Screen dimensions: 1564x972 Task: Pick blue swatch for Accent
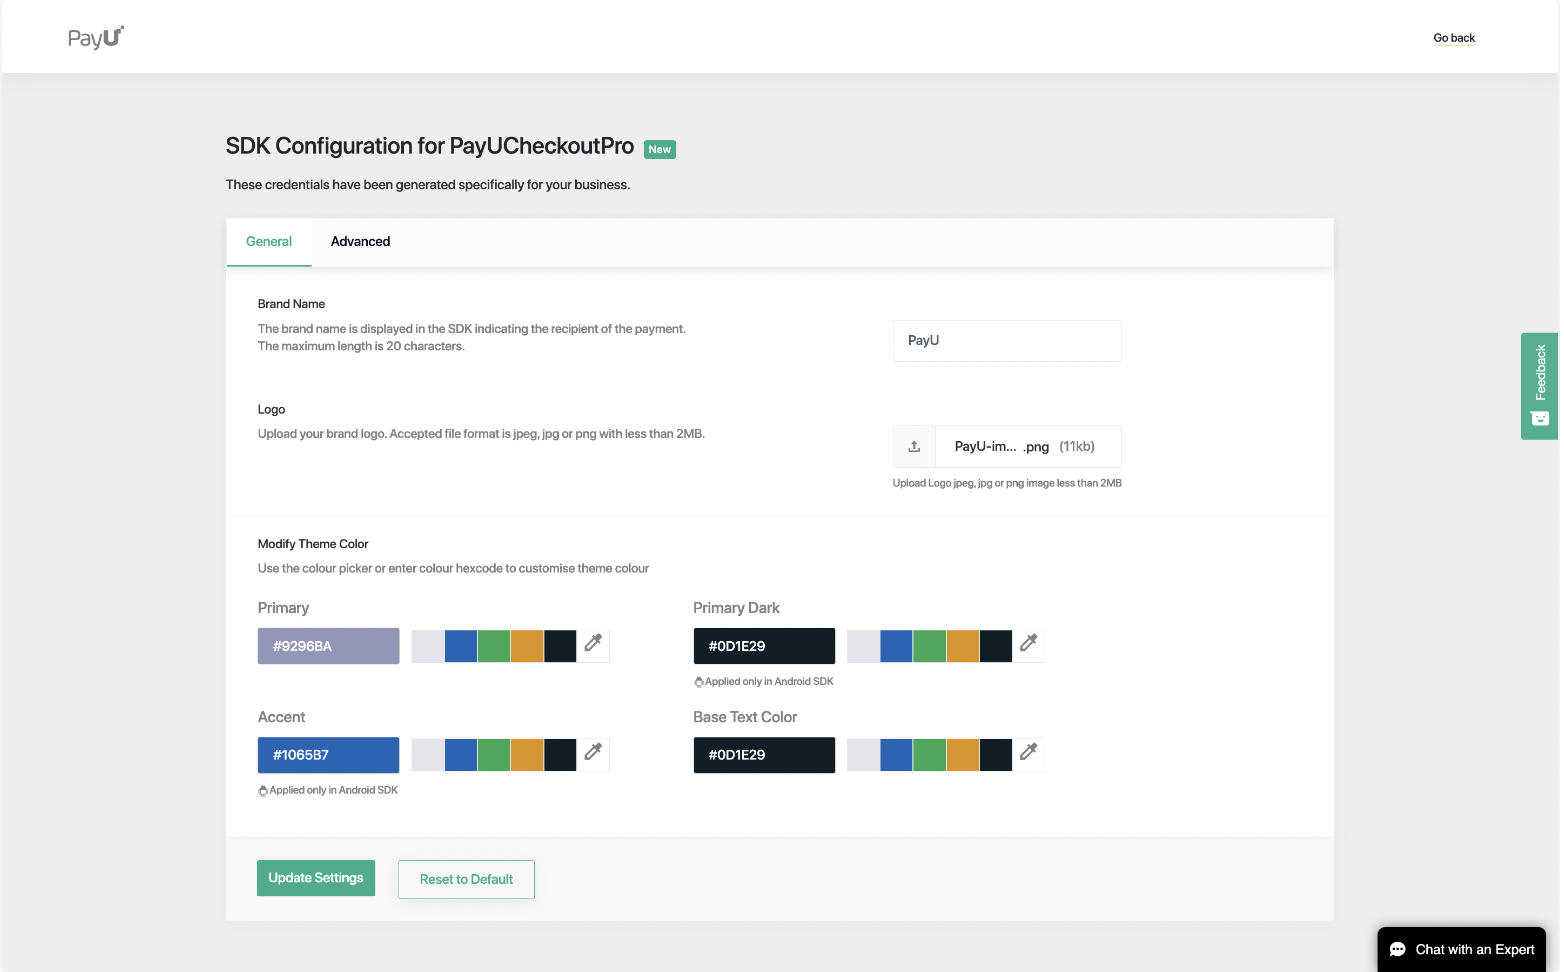[x=461, y=755]
